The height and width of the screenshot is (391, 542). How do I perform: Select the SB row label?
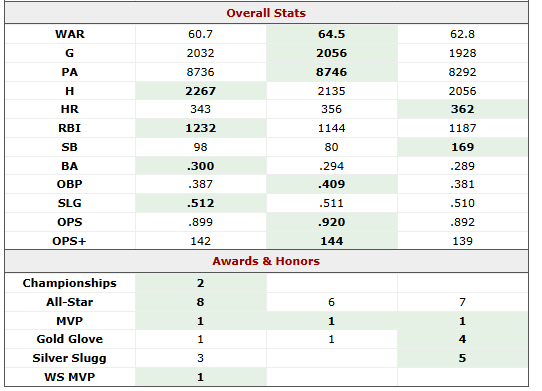point(70,147)
